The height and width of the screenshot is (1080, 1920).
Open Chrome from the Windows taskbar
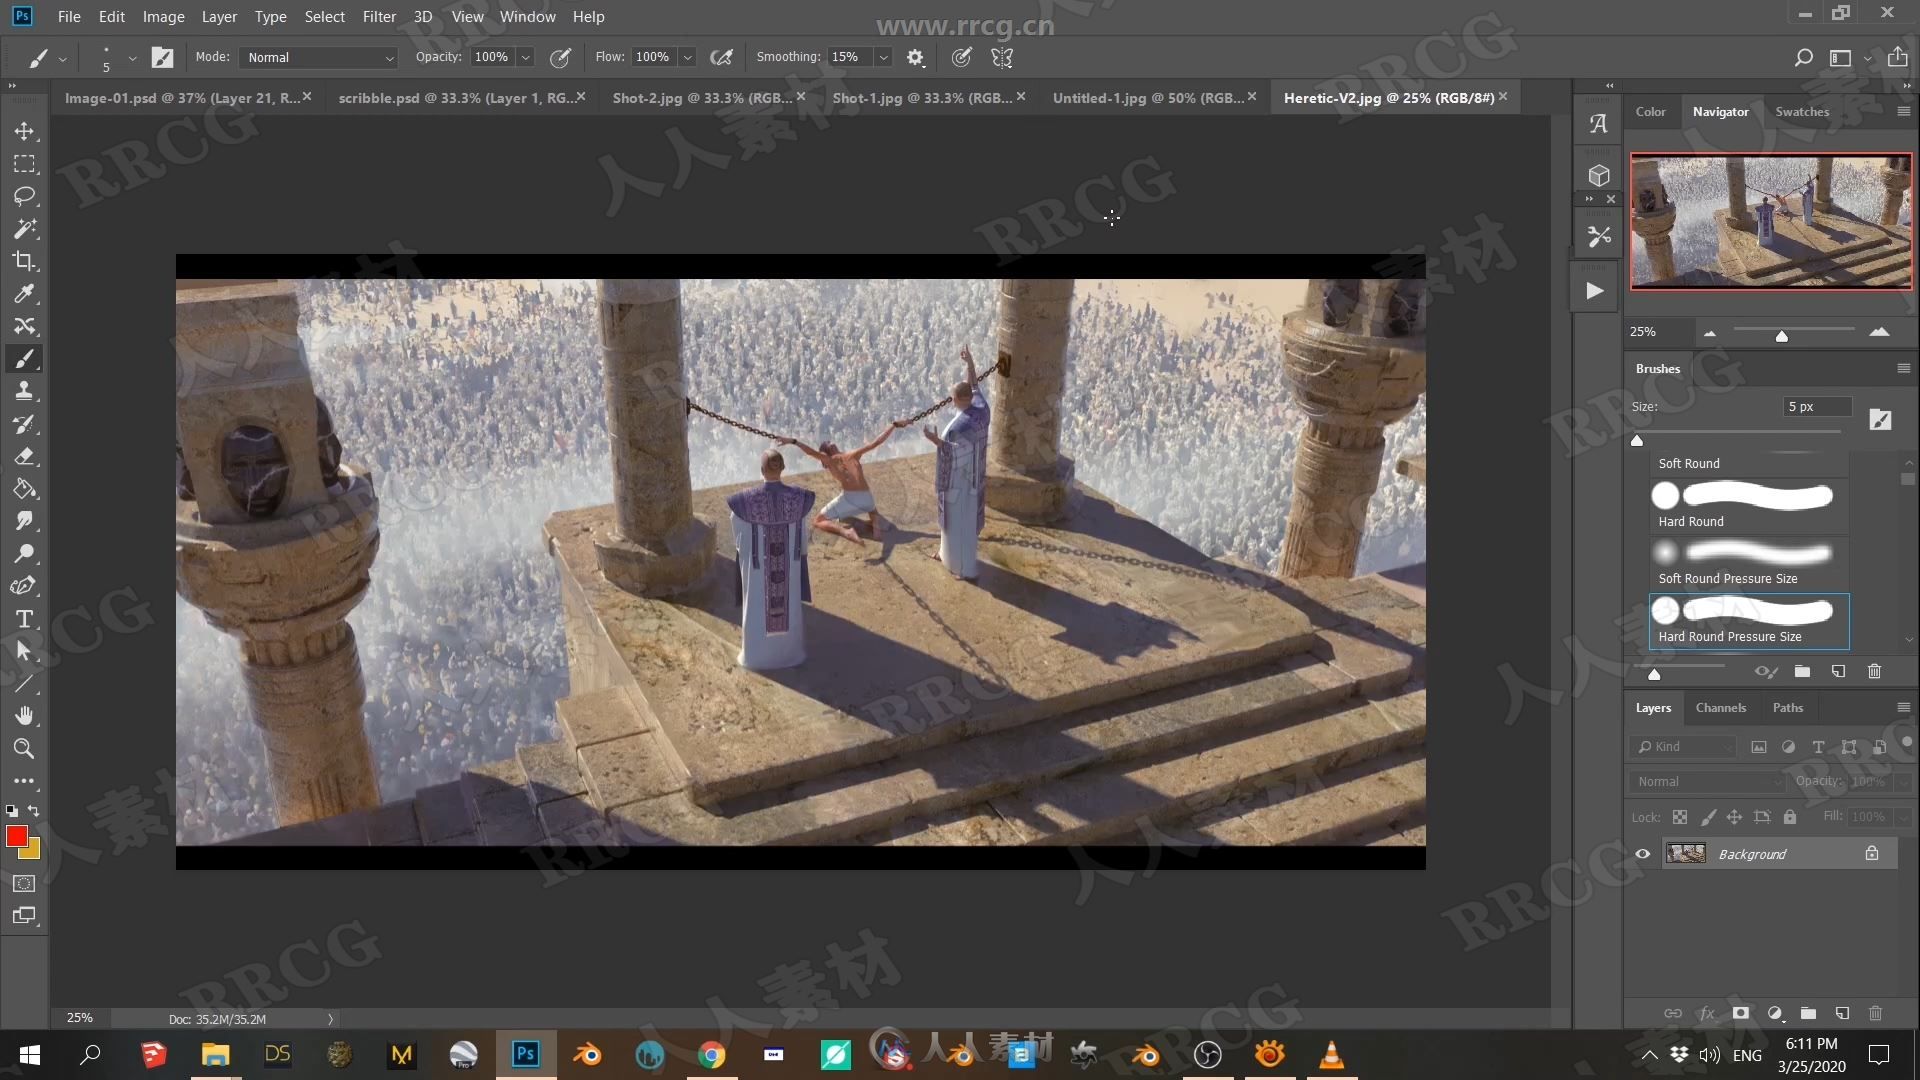coord(711,1055)
